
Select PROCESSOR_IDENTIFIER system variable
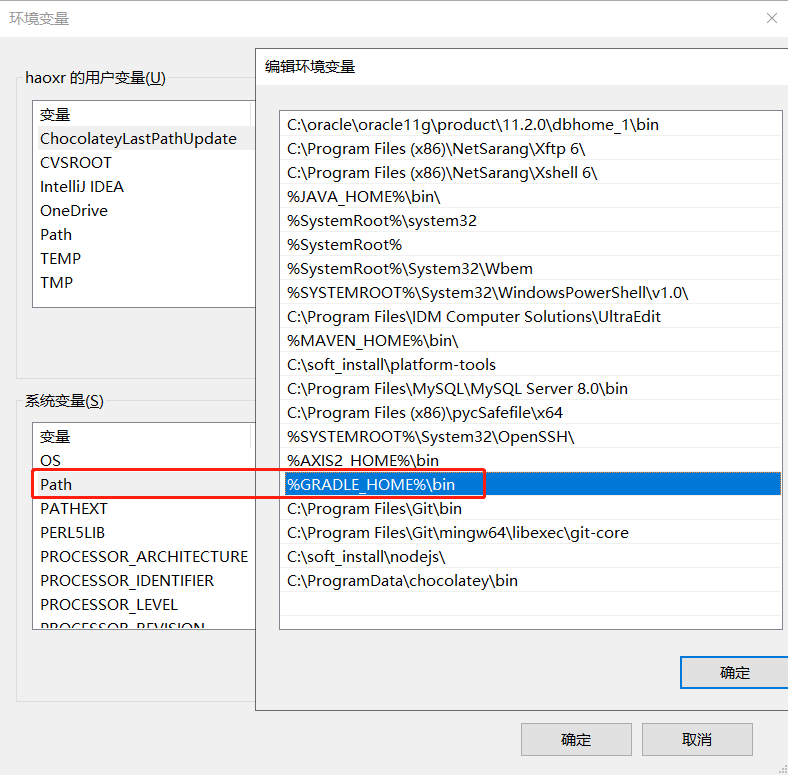pyautogui.click(x=144, y=580)
